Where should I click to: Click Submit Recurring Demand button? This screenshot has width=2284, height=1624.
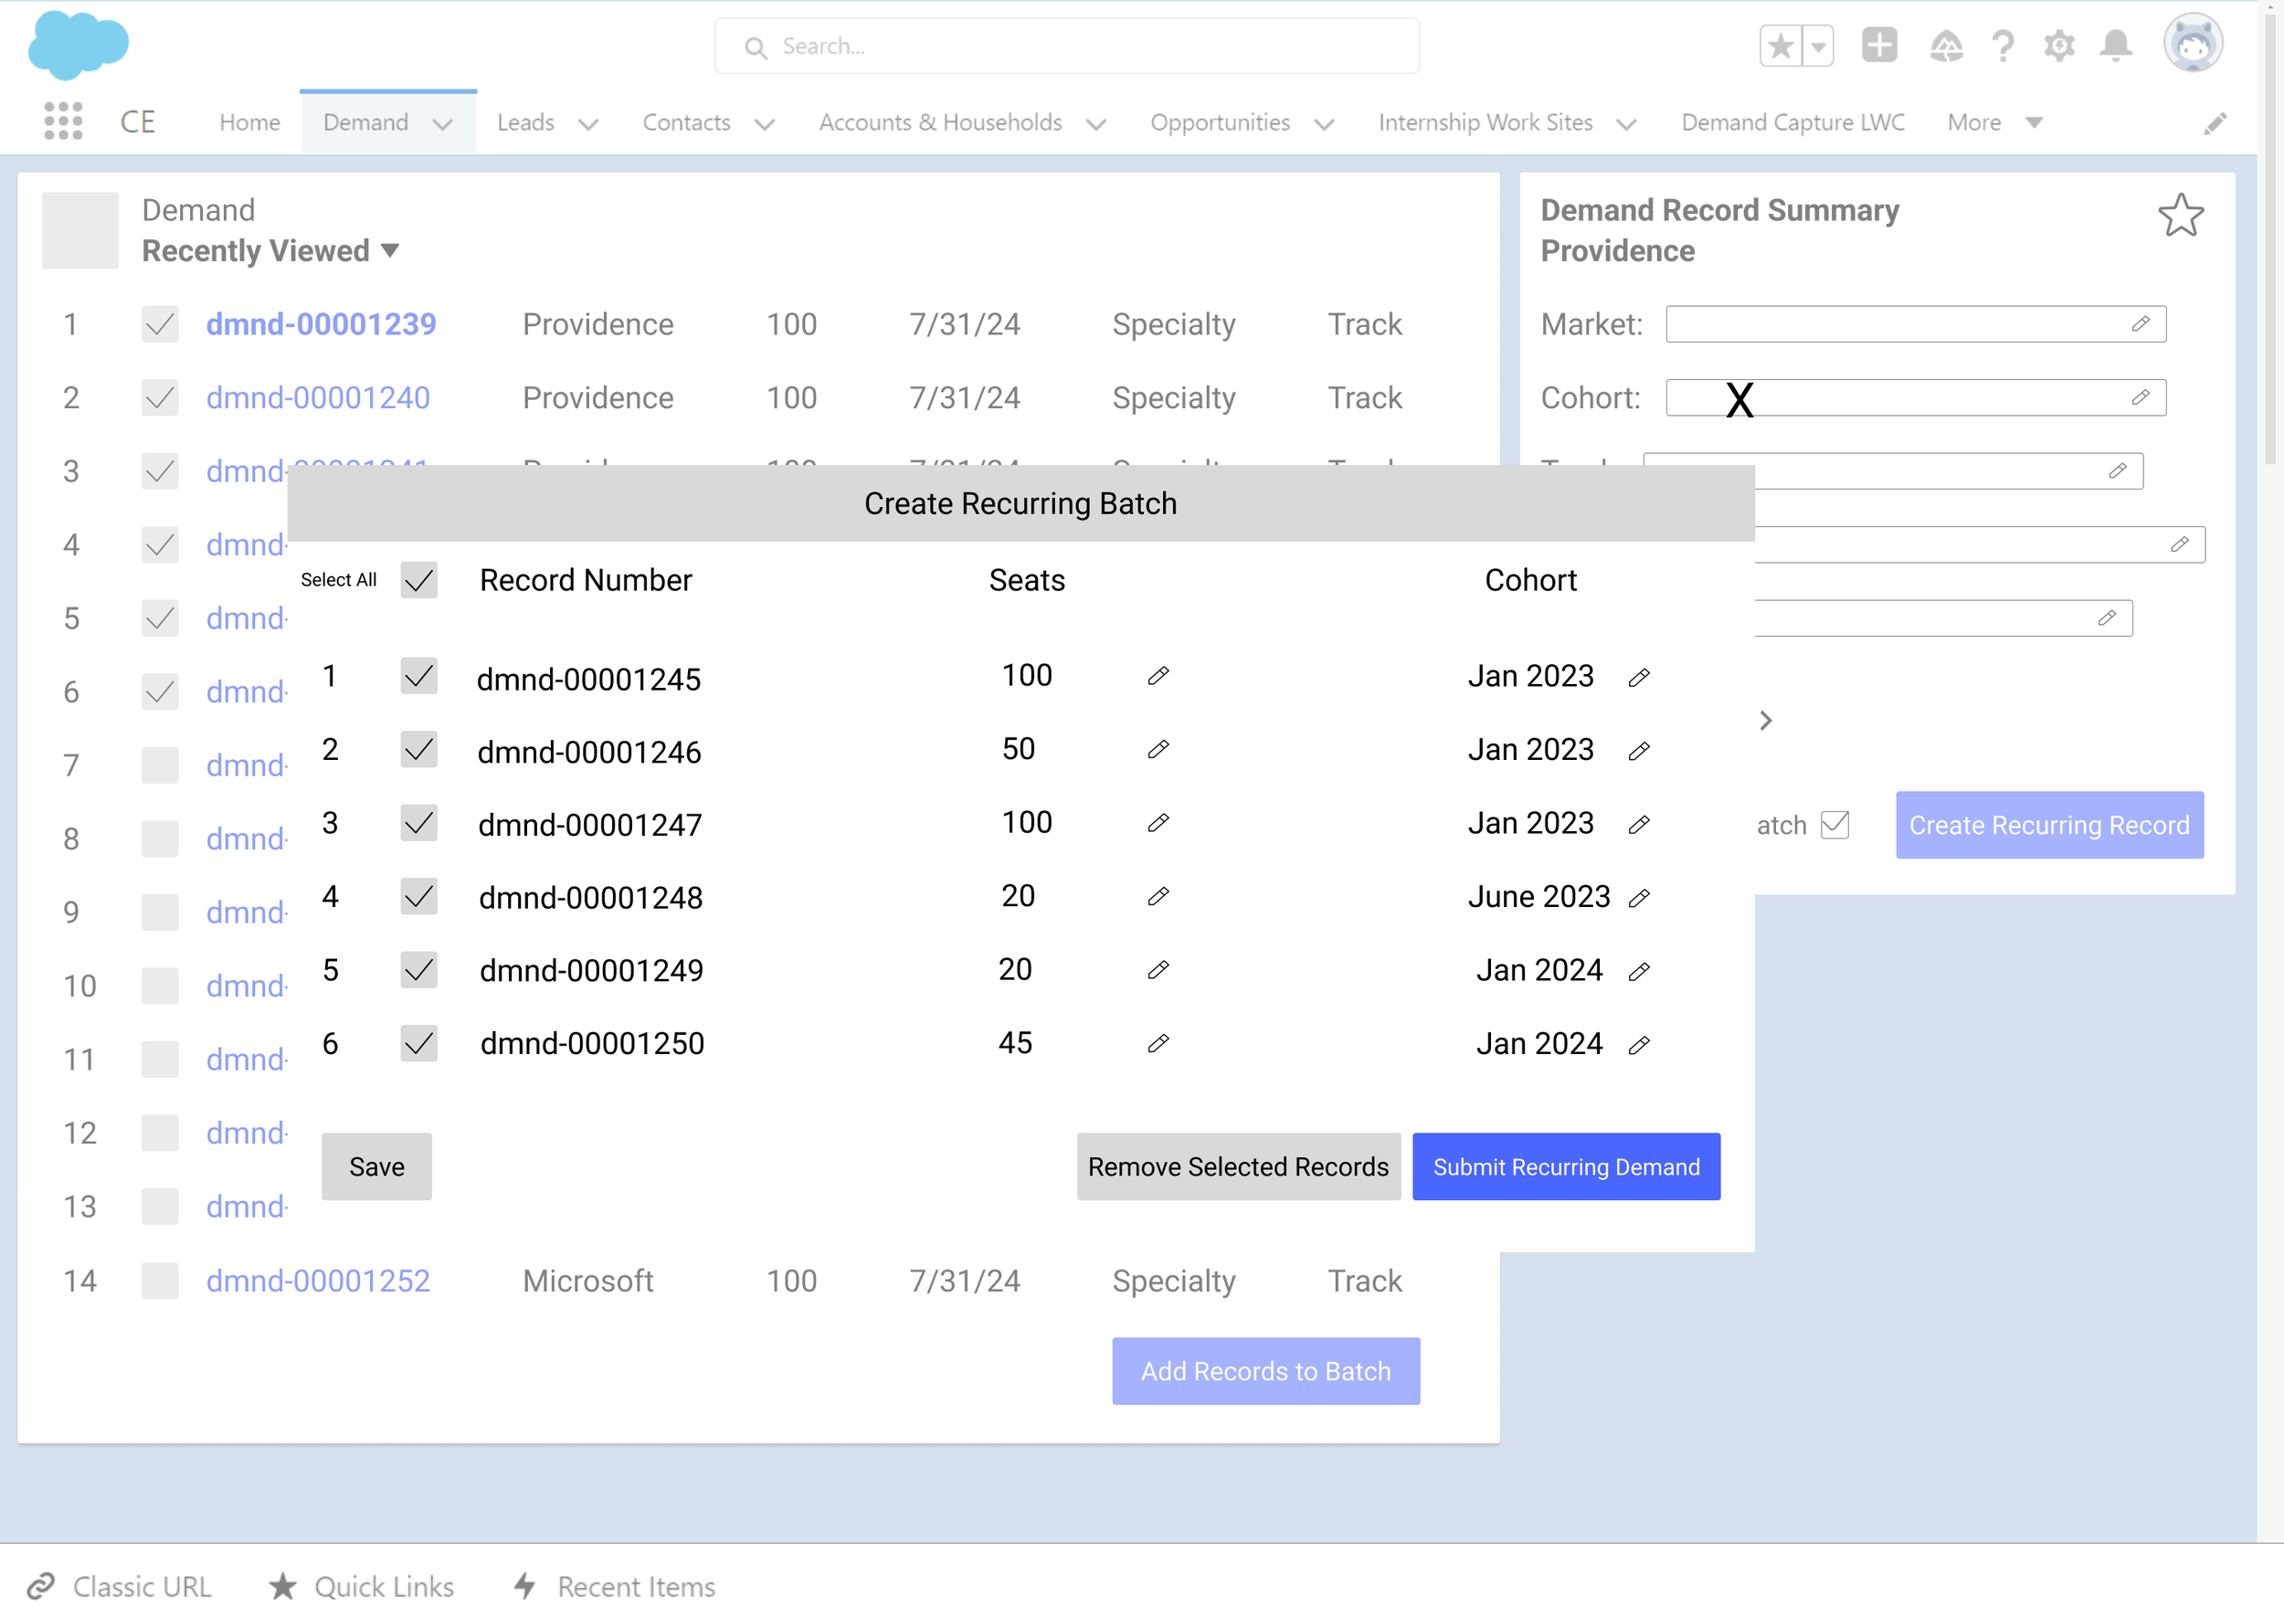pos(1565,1167)
